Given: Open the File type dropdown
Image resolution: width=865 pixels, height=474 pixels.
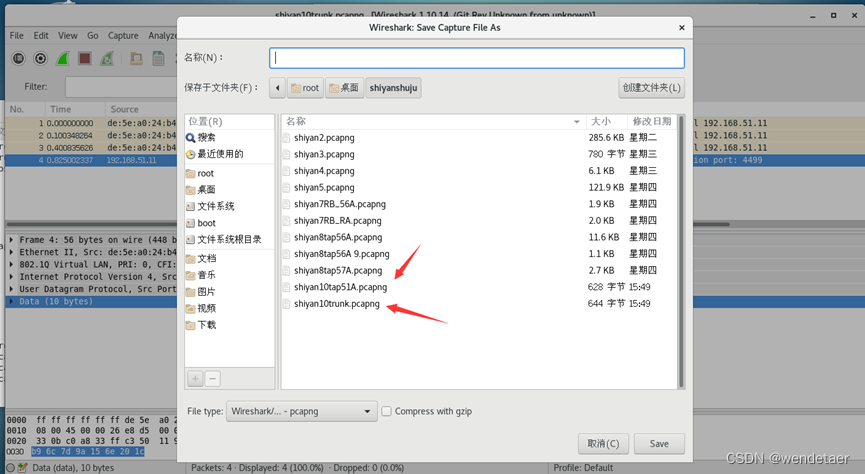Looking at the screenshot, I should [302, 411].
